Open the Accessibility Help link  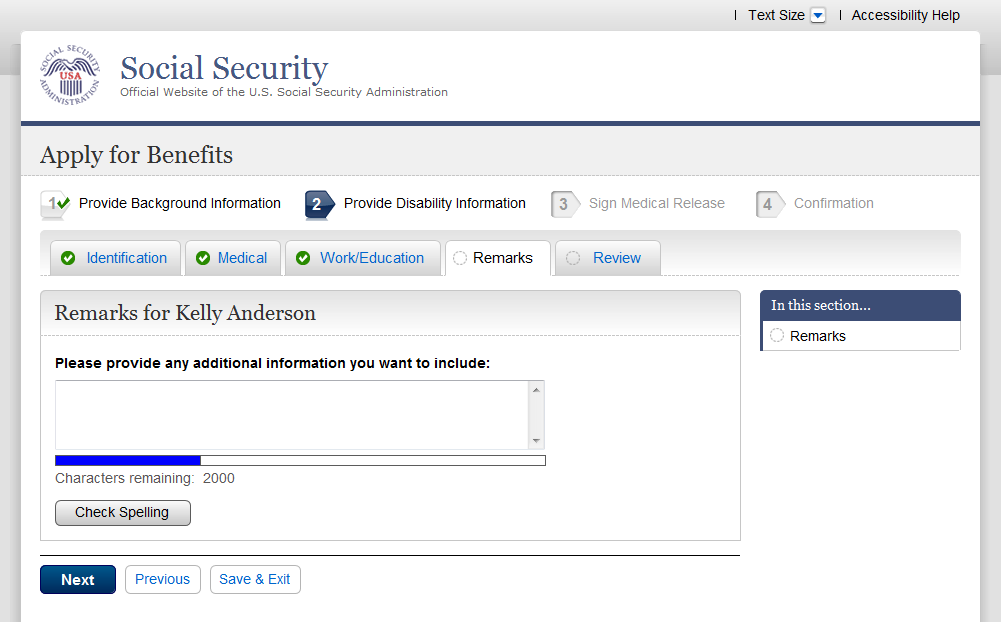[x=905, y=15]
